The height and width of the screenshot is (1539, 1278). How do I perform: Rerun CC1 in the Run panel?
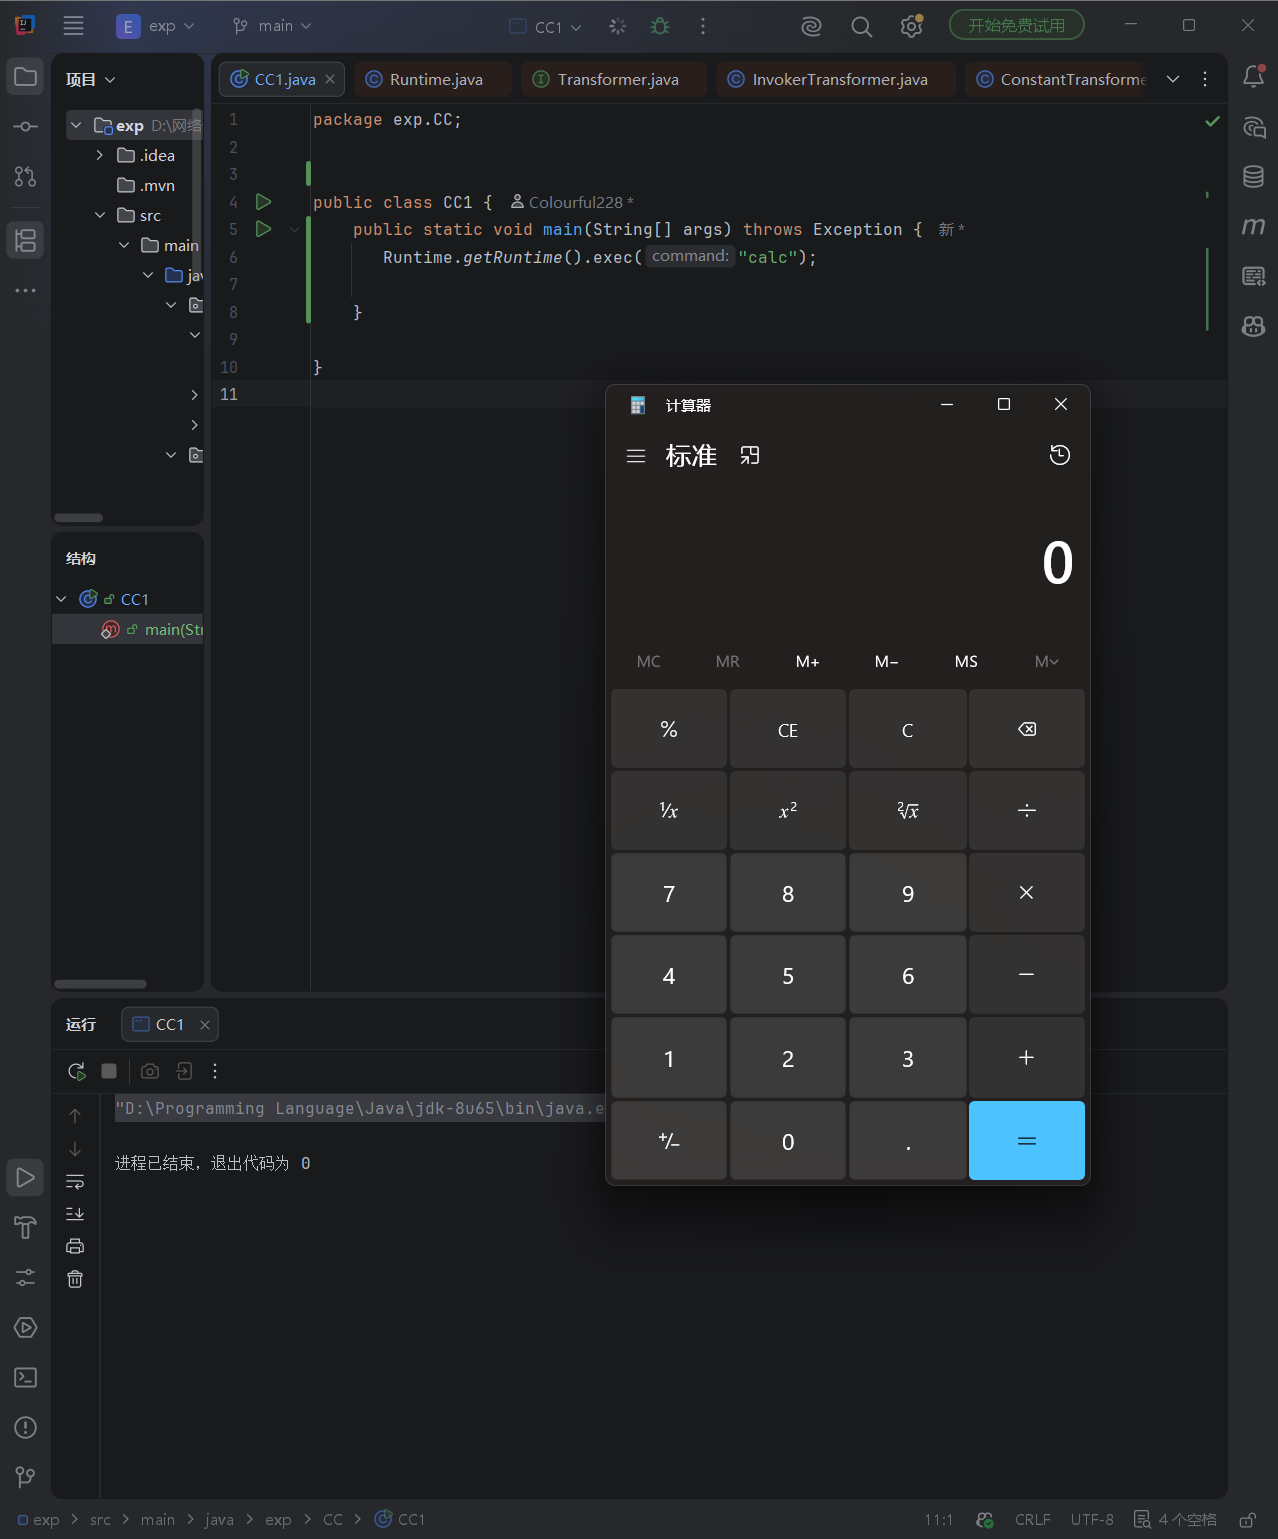coord(76,1071)
